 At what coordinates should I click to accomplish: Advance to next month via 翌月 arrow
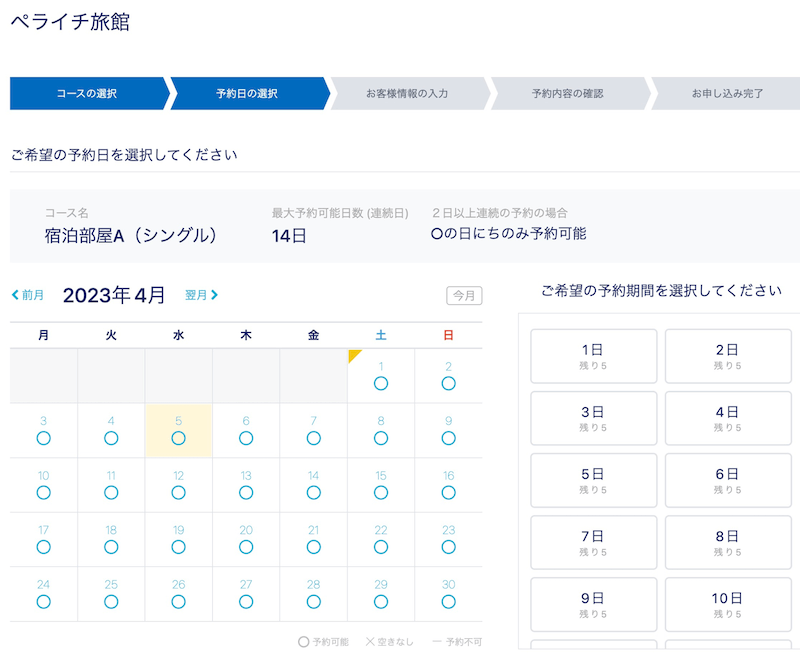201,295
